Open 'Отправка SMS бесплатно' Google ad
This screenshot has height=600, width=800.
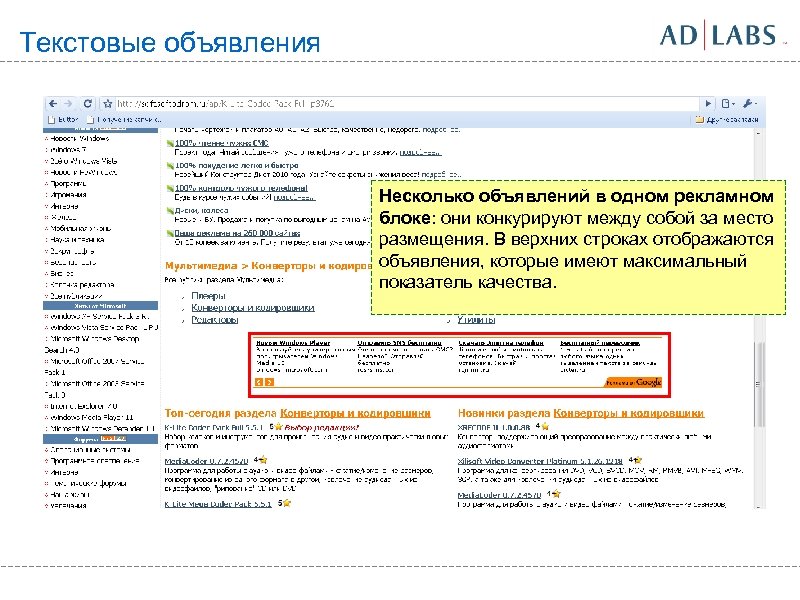click(399, 343)
